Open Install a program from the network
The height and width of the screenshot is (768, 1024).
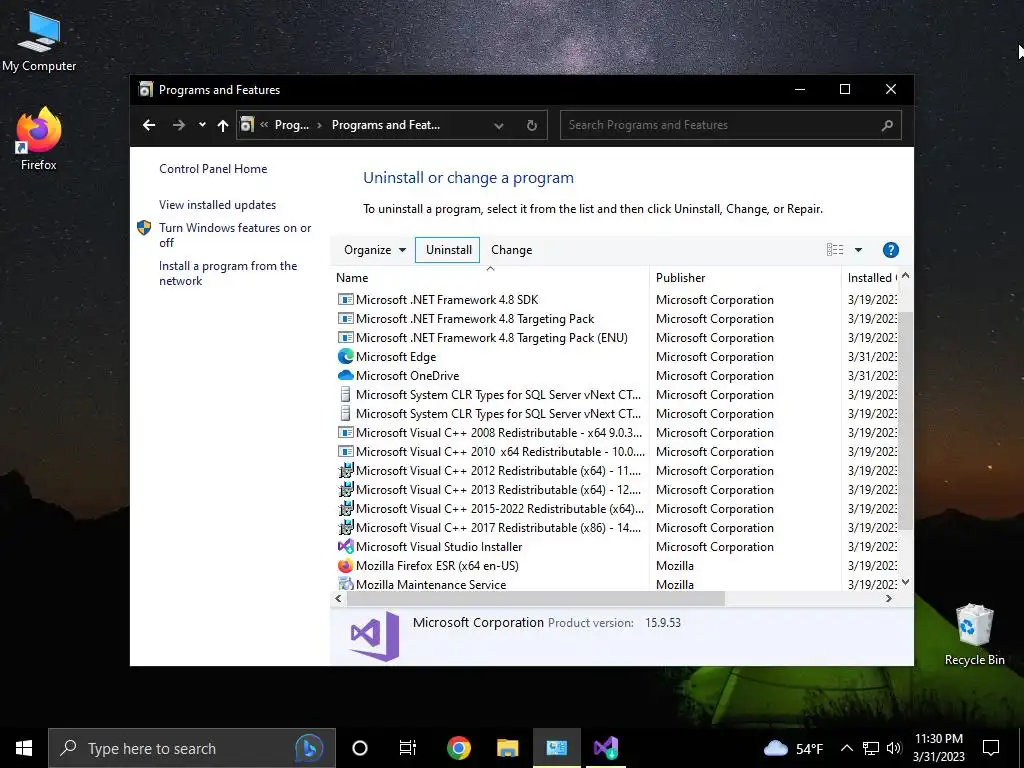coord(228,273)
